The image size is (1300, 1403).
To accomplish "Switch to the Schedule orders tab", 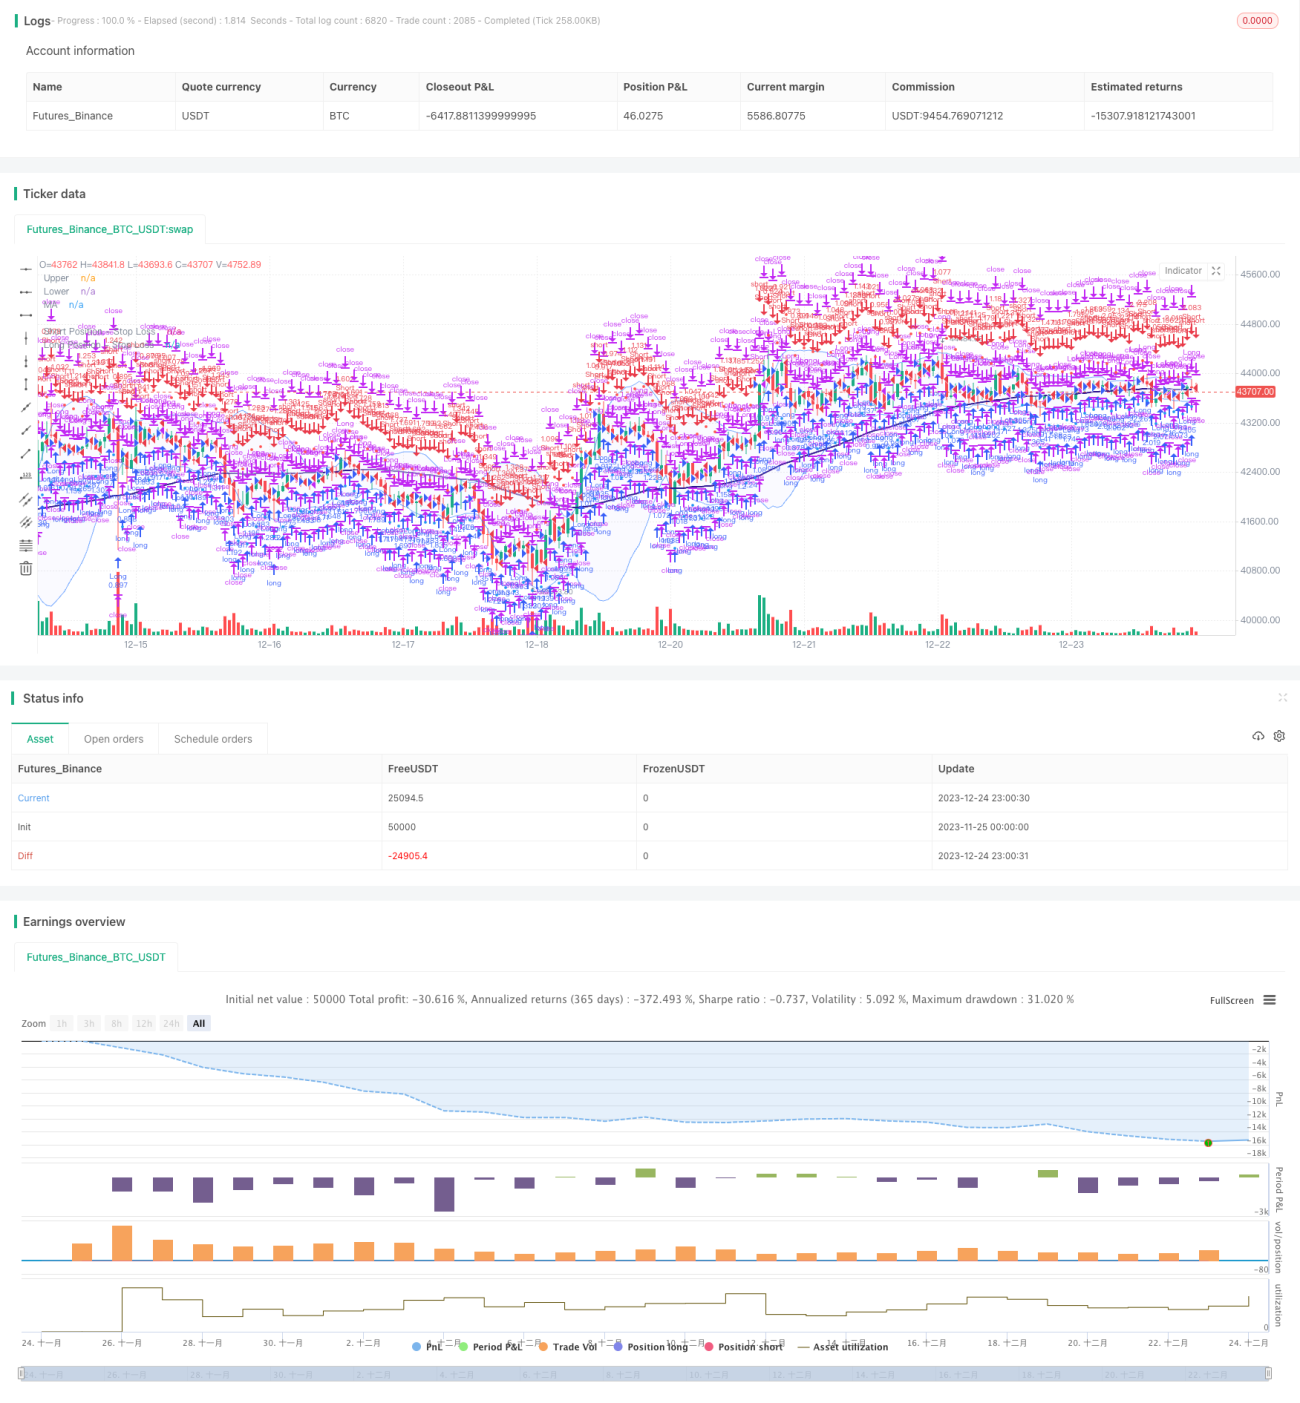I will 213,739.
